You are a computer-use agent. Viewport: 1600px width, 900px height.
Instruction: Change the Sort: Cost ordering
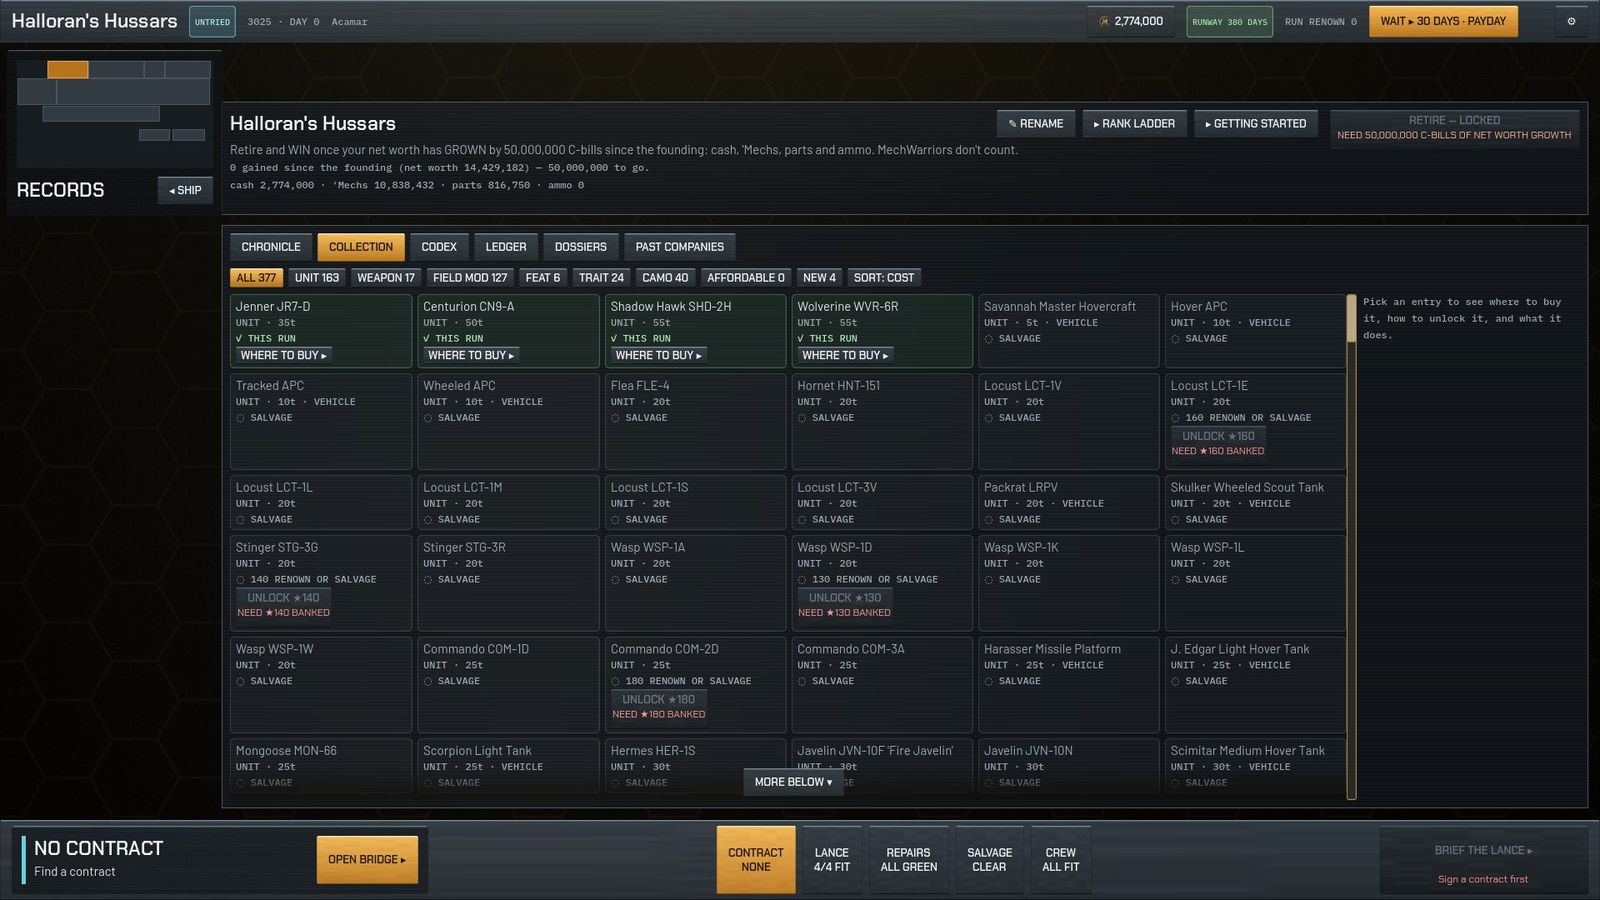[884, 278]
